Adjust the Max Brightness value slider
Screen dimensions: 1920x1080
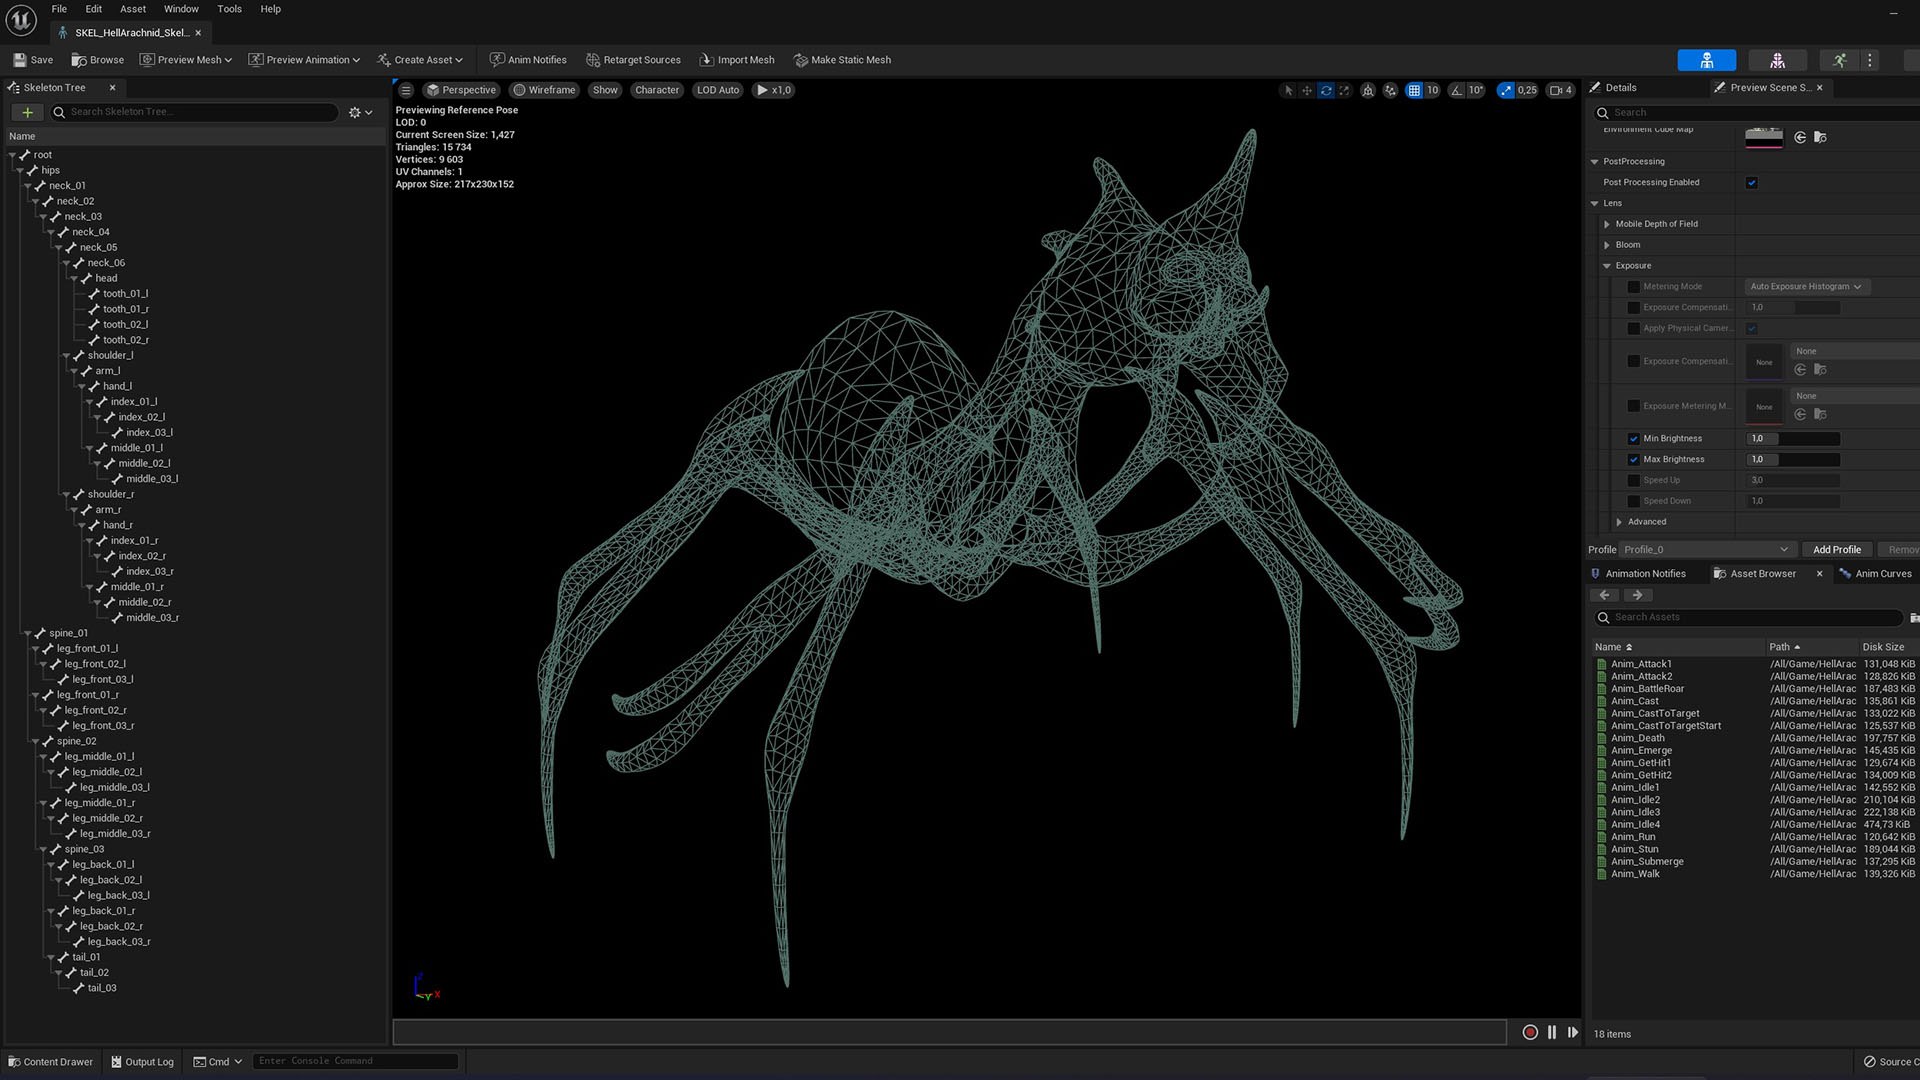pos(1793,460)
